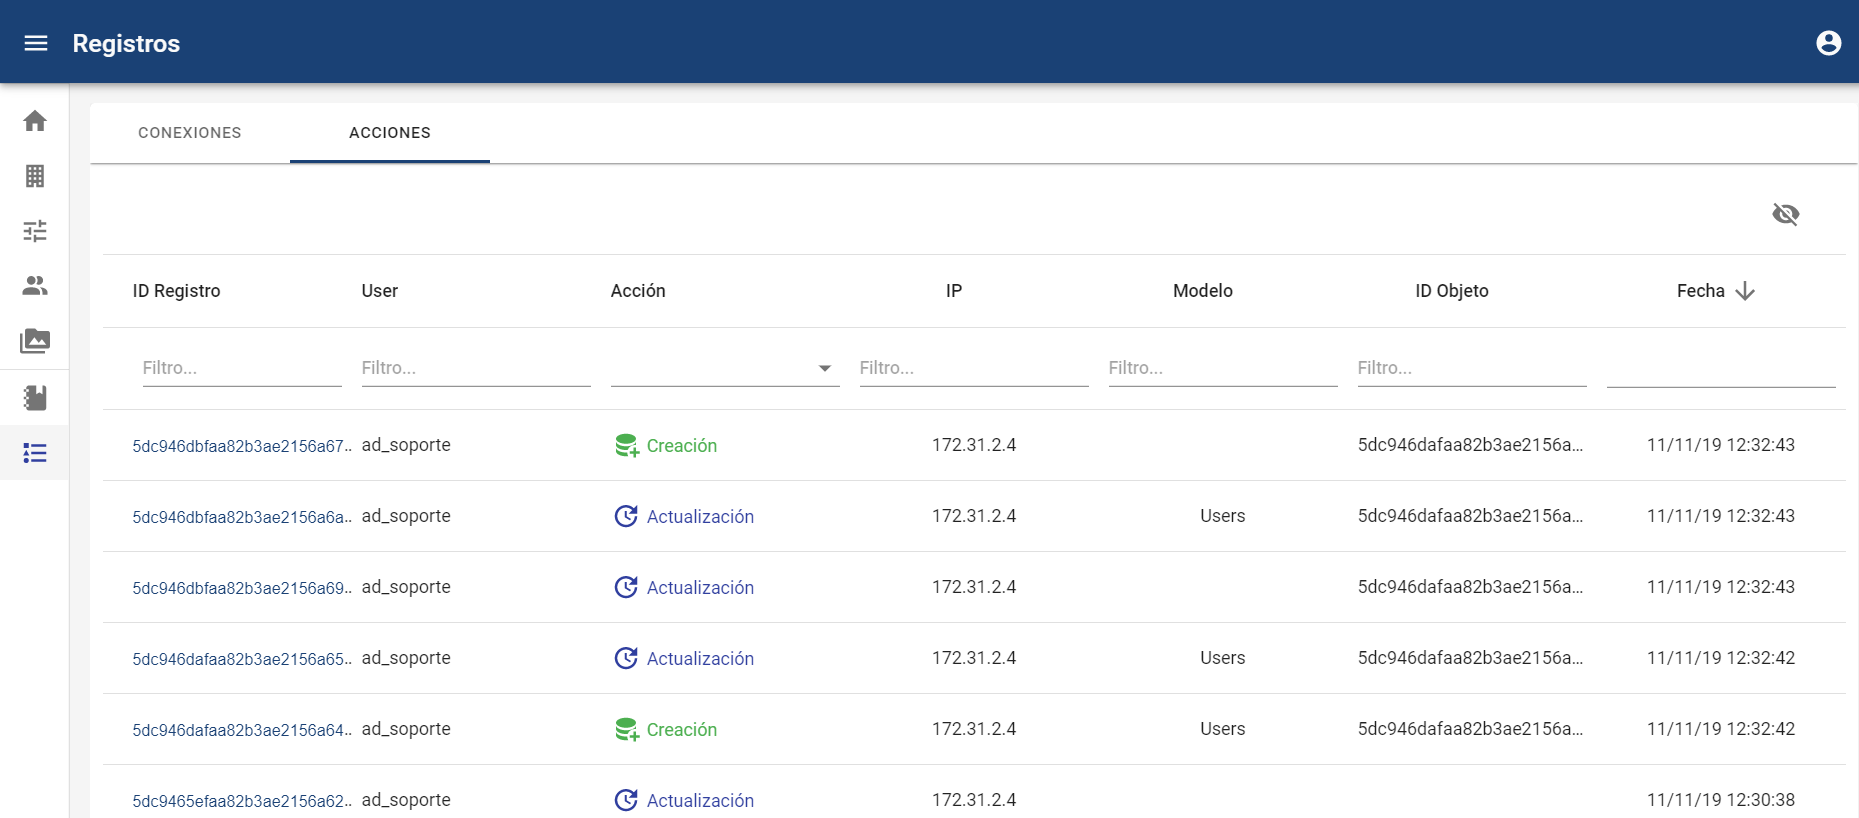Toggle Fecha sort direction arrow
Viewport: 1859px width, 818px height.
pyautogui.click(x=1745, y=291)
